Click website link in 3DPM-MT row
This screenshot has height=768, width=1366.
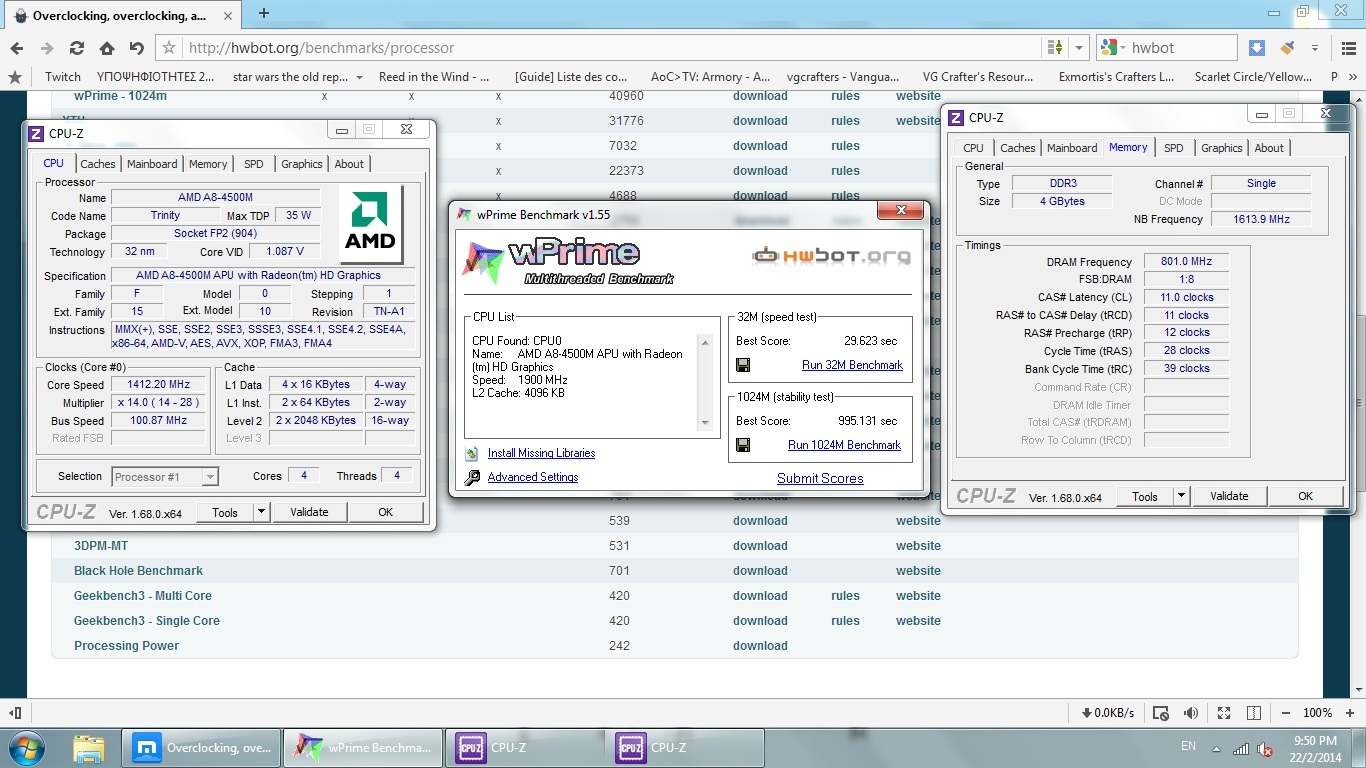(918, 546)
